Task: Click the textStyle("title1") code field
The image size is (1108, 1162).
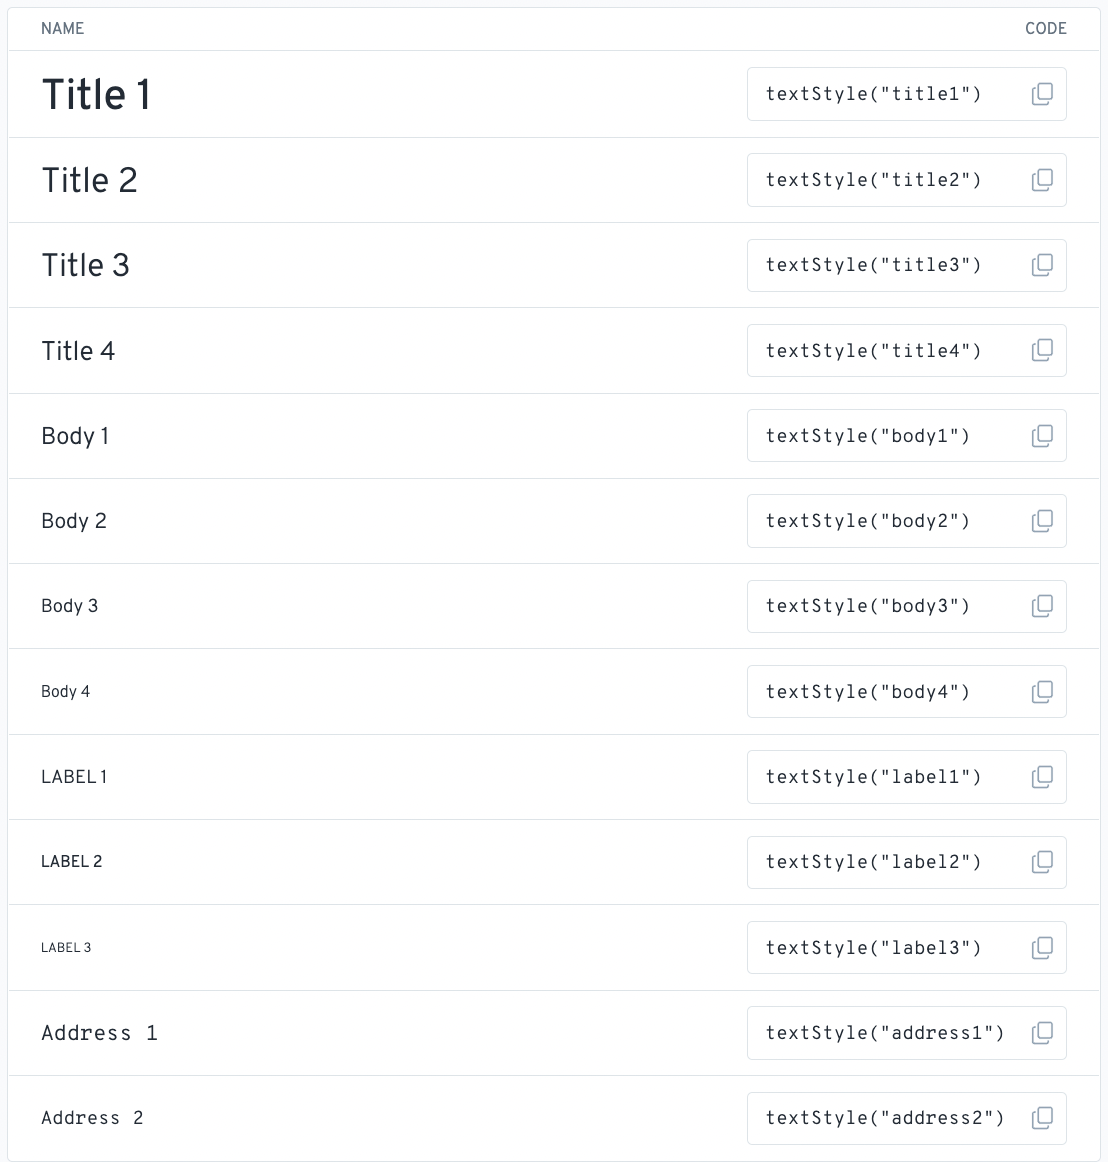Action: [x=906, y=94]
